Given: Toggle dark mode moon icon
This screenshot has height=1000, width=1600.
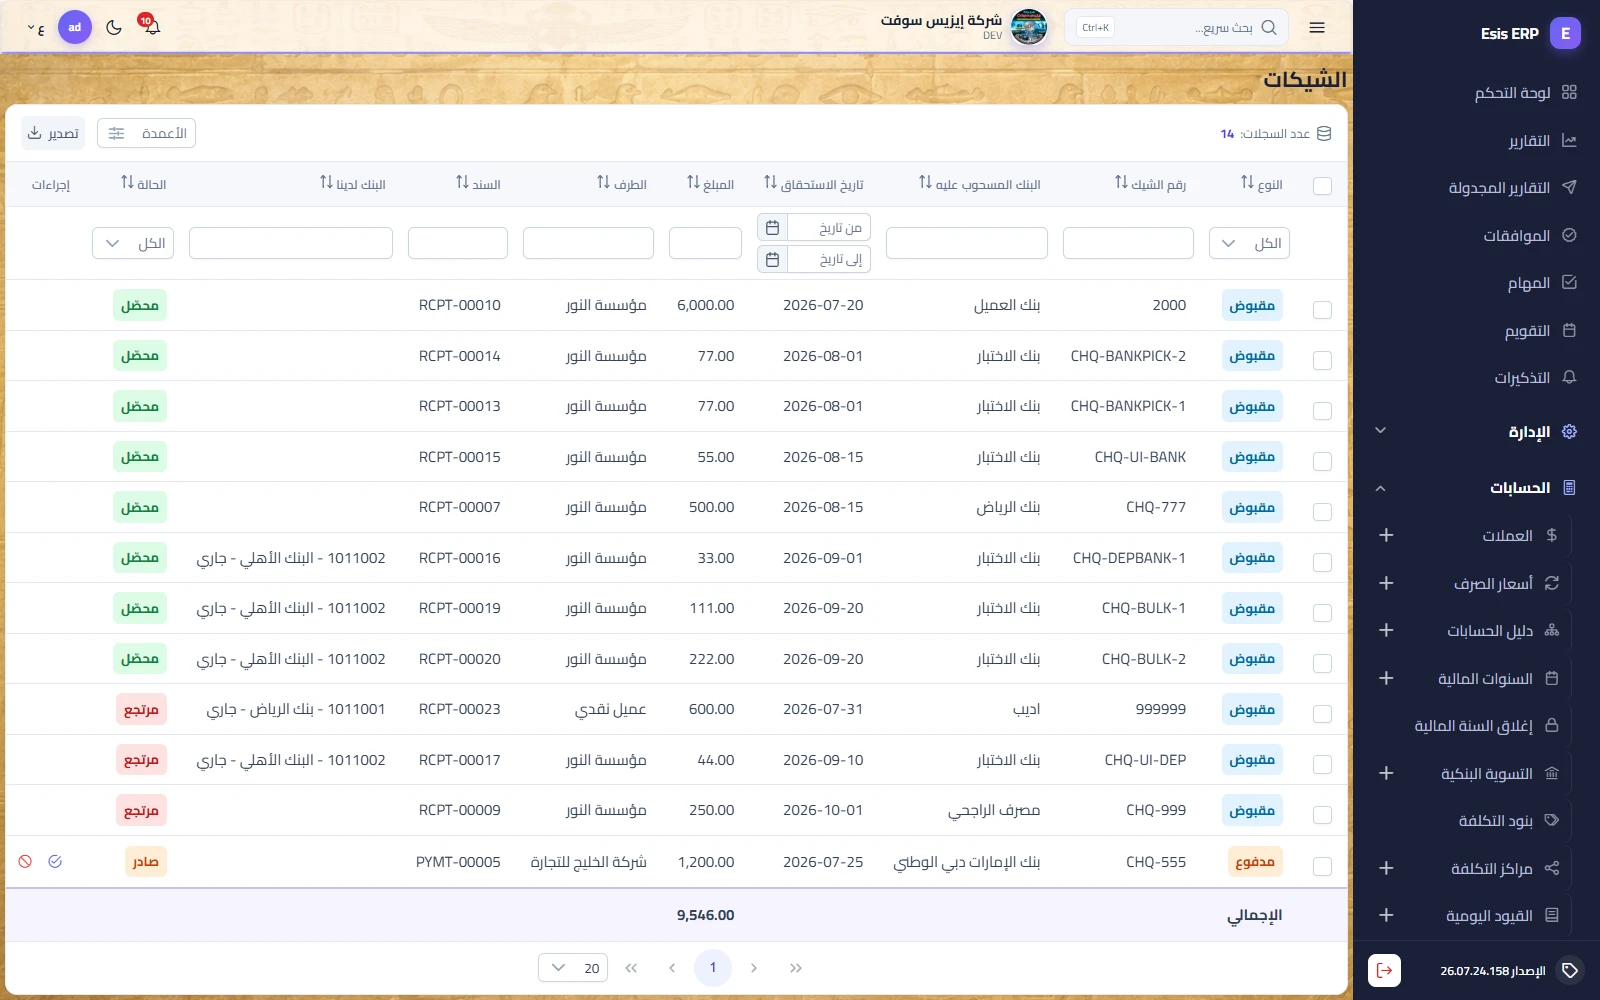Looking at the screenshot, I should tap(114, 28).
